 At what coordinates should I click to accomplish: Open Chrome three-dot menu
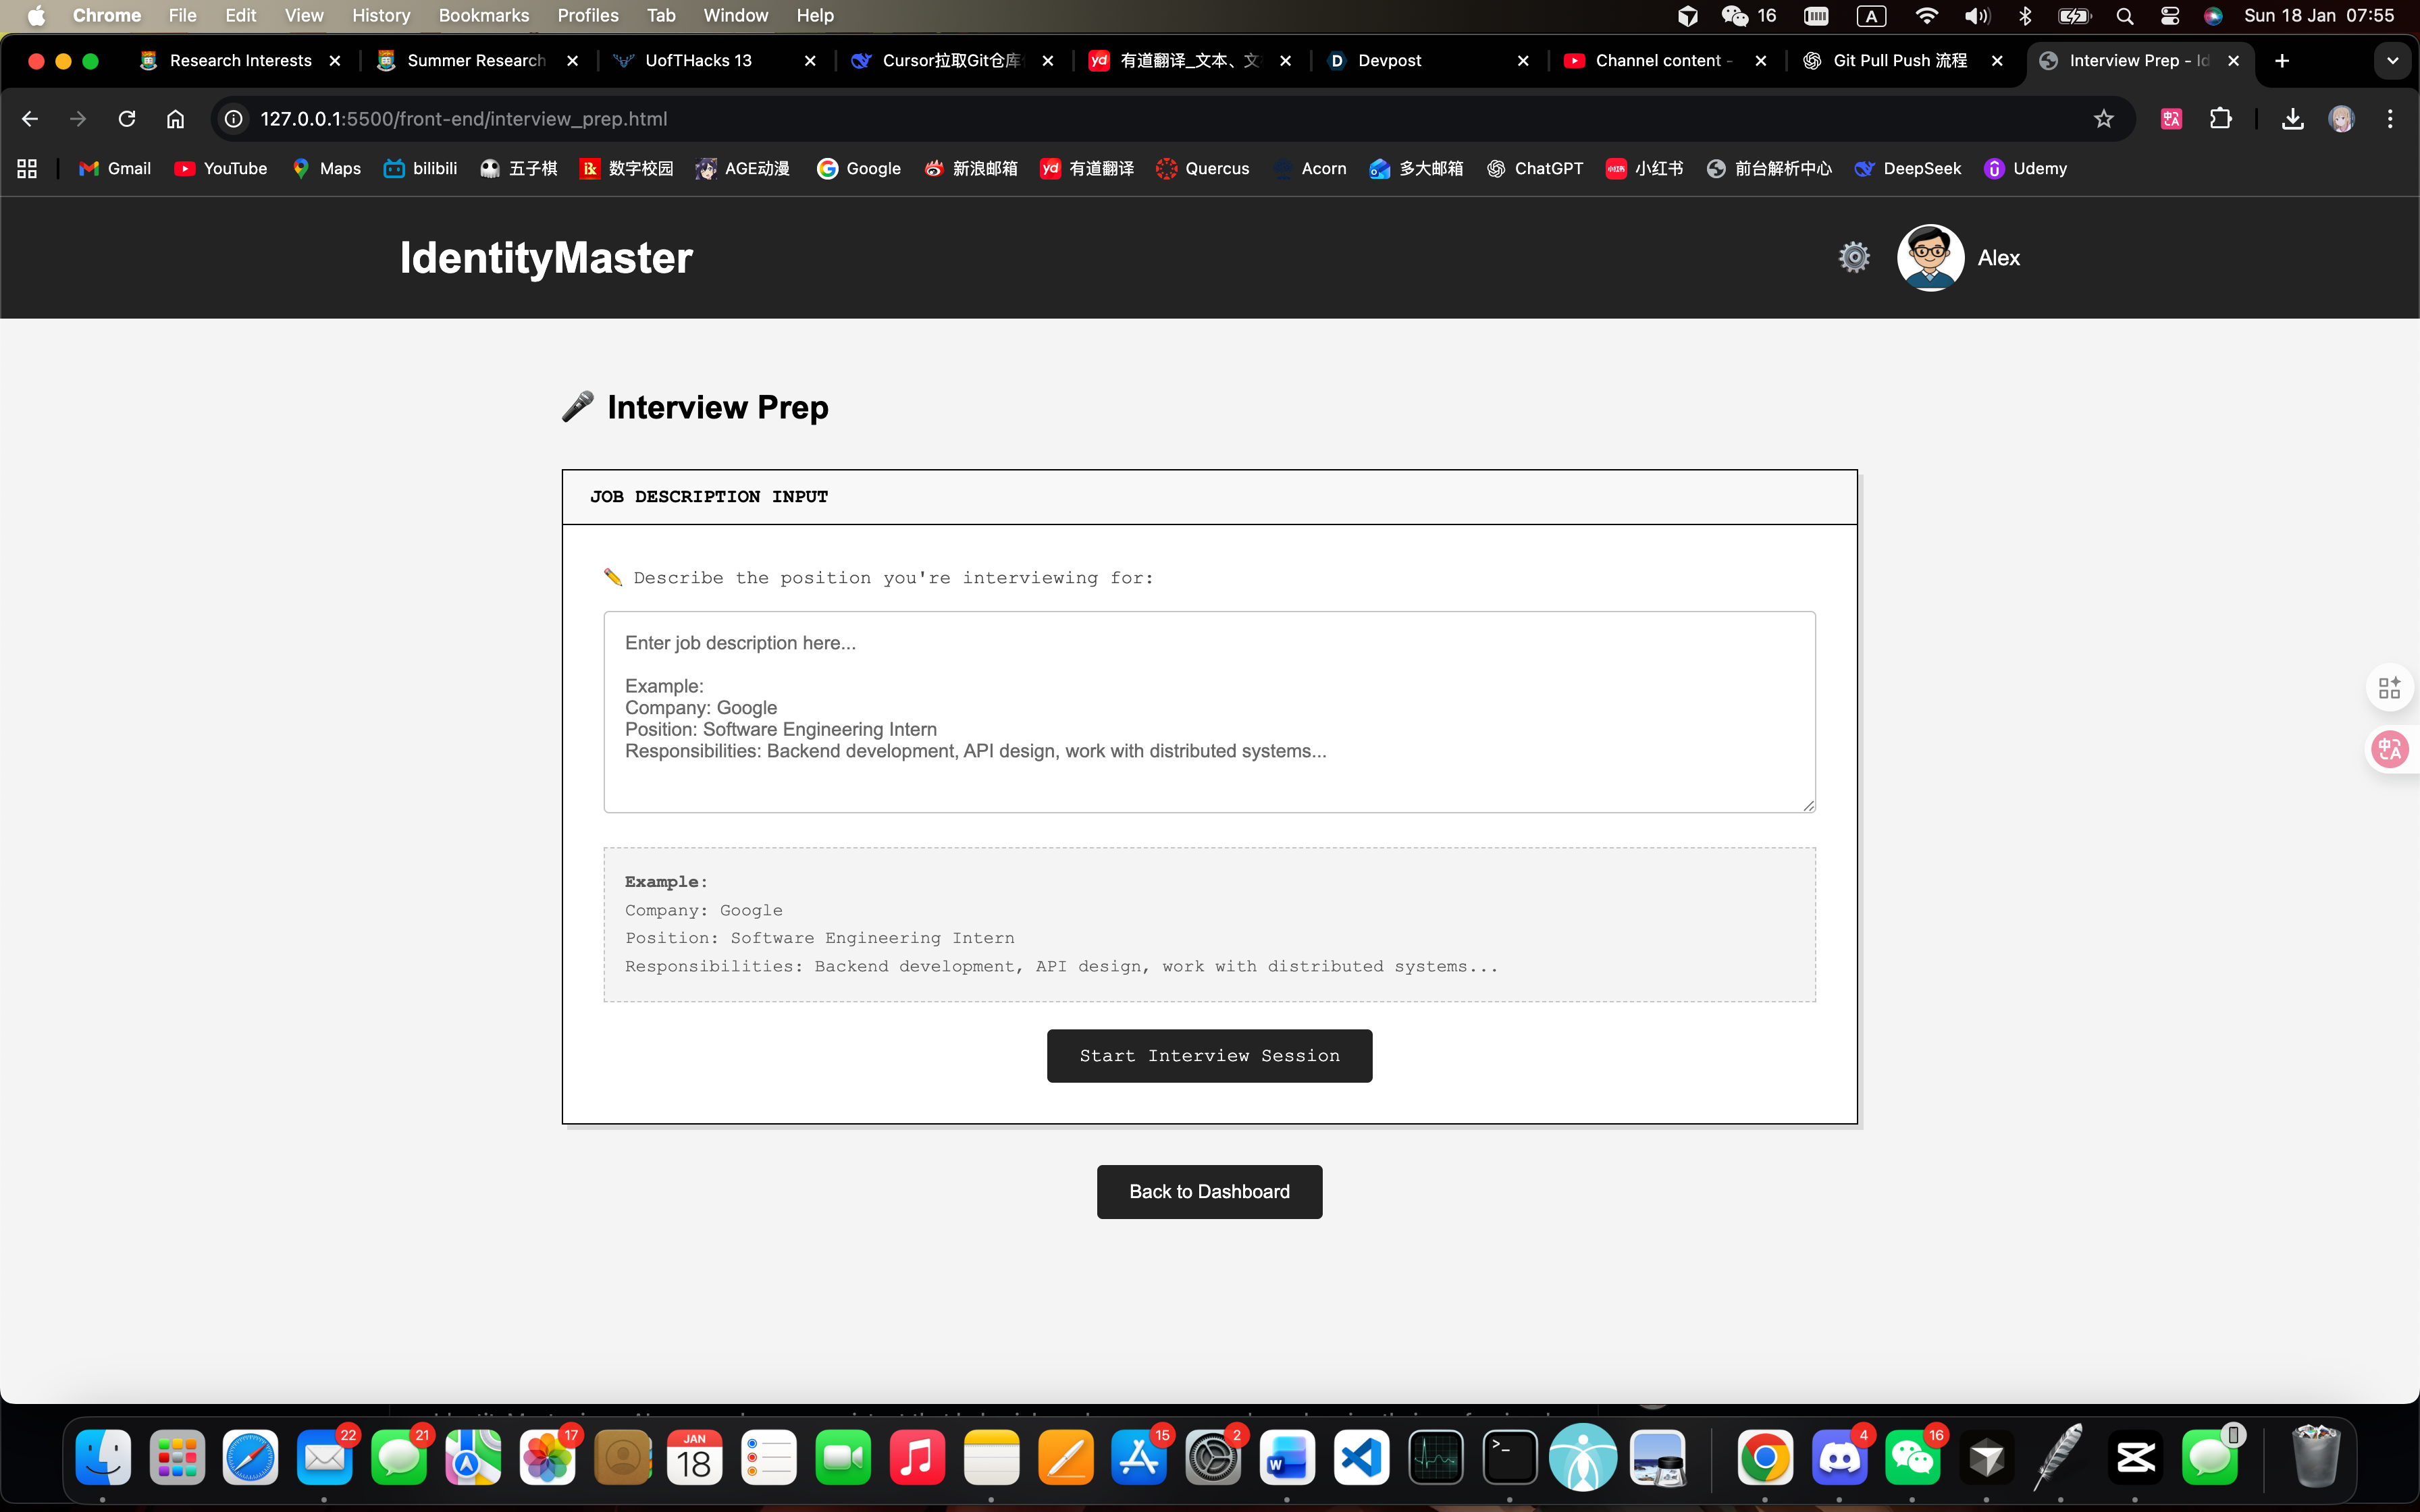[x=2390, y=119]
